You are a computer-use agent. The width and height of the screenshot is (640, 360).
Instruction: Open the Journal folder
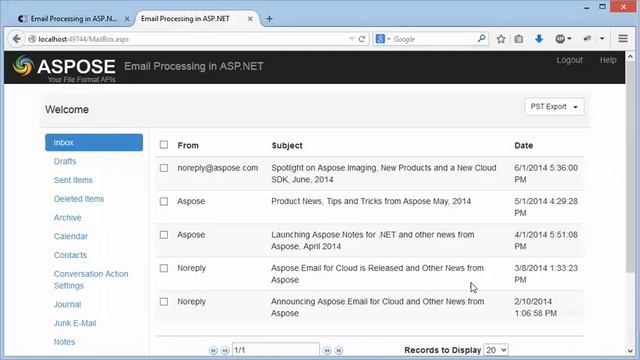pyautogui.click(x=67, y=304)
